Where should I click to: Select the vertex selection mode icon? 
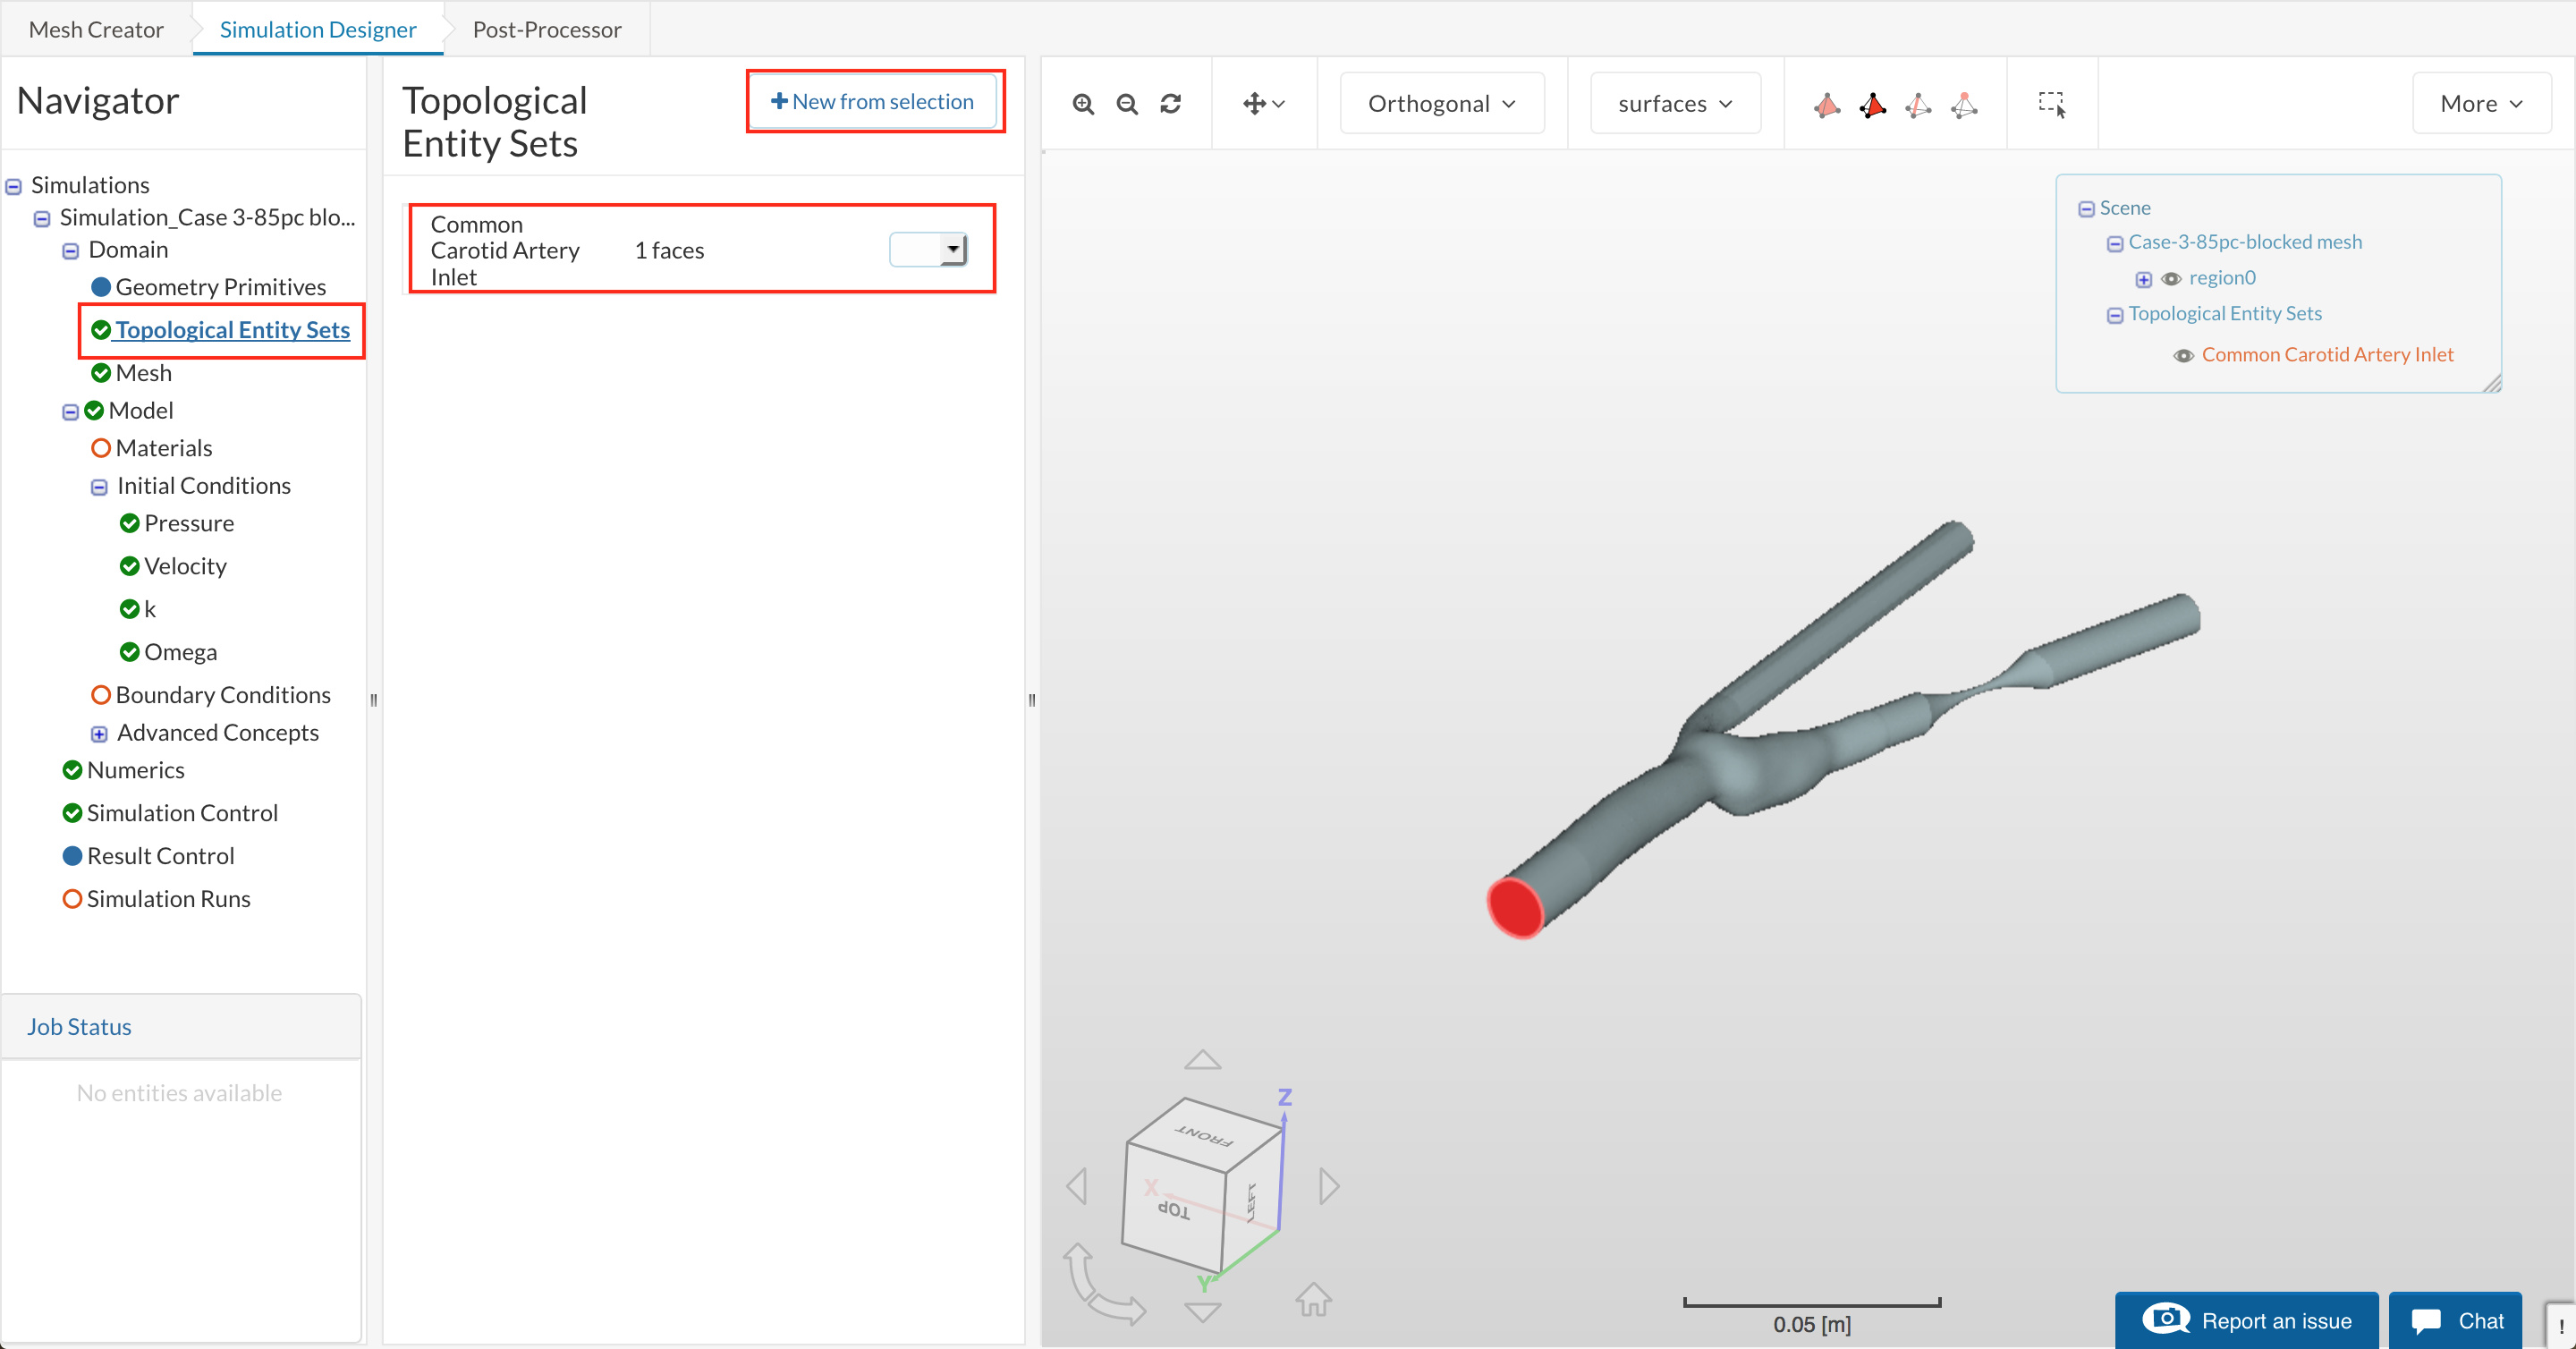1964,105
